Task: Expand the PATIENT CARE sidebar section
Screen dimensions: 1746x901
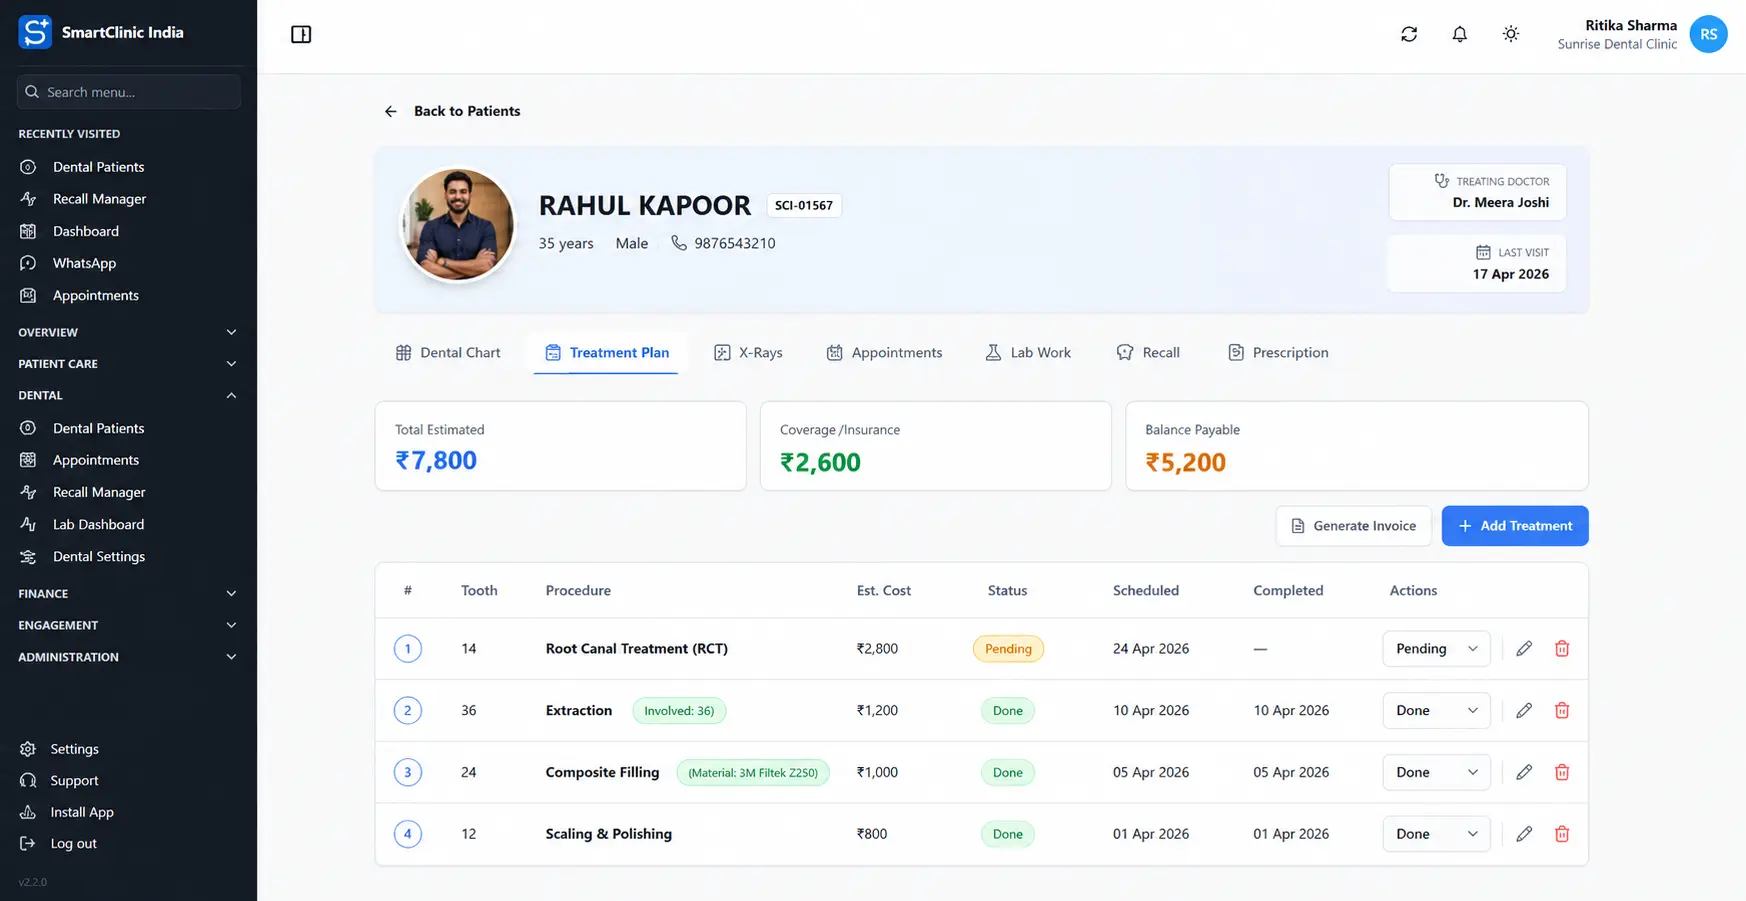Action: tap(128, 364)
